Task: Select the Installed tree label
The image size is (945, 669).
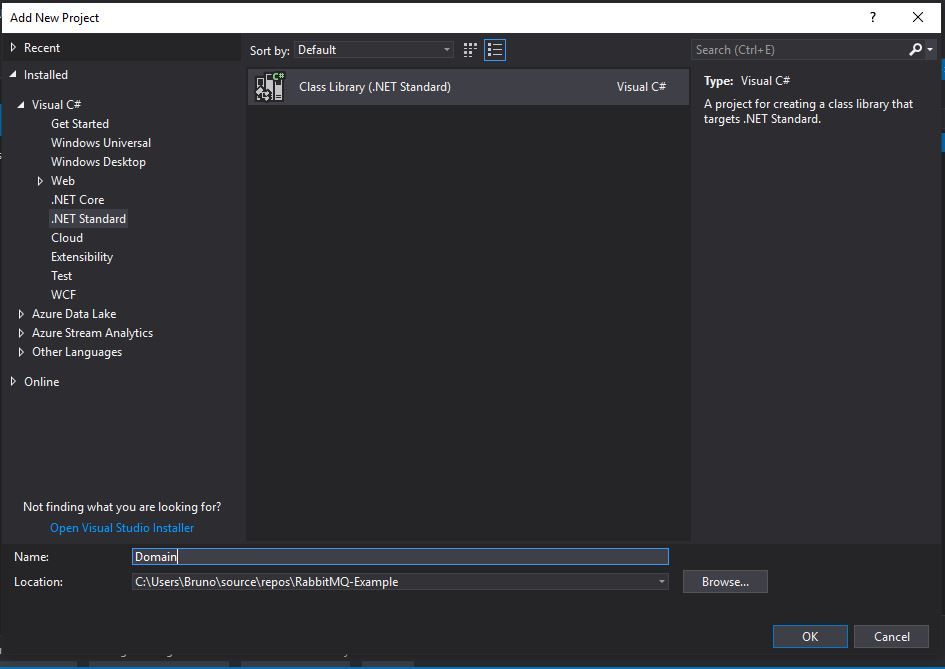Action: (46, 75)
